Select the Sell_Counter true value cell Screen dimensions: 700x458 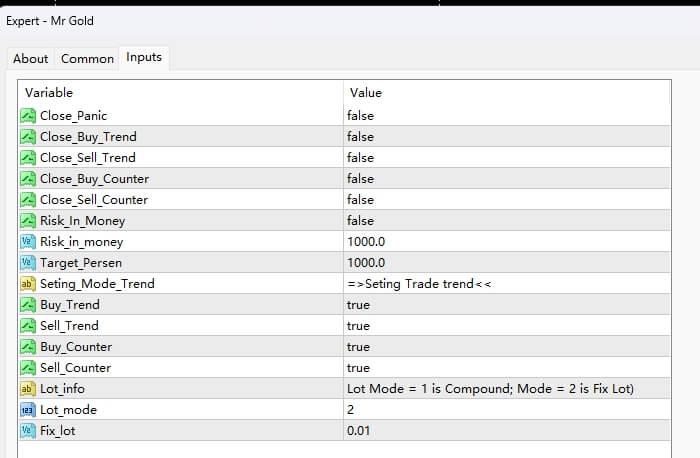358,368
